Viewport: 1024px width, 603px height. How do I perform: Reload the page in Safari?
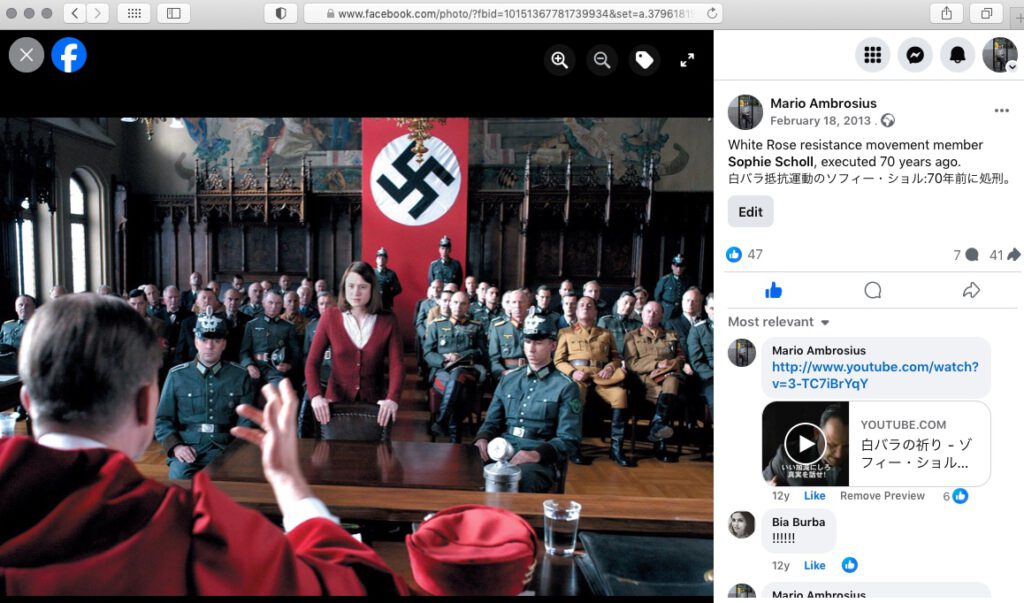click(712, 13)
